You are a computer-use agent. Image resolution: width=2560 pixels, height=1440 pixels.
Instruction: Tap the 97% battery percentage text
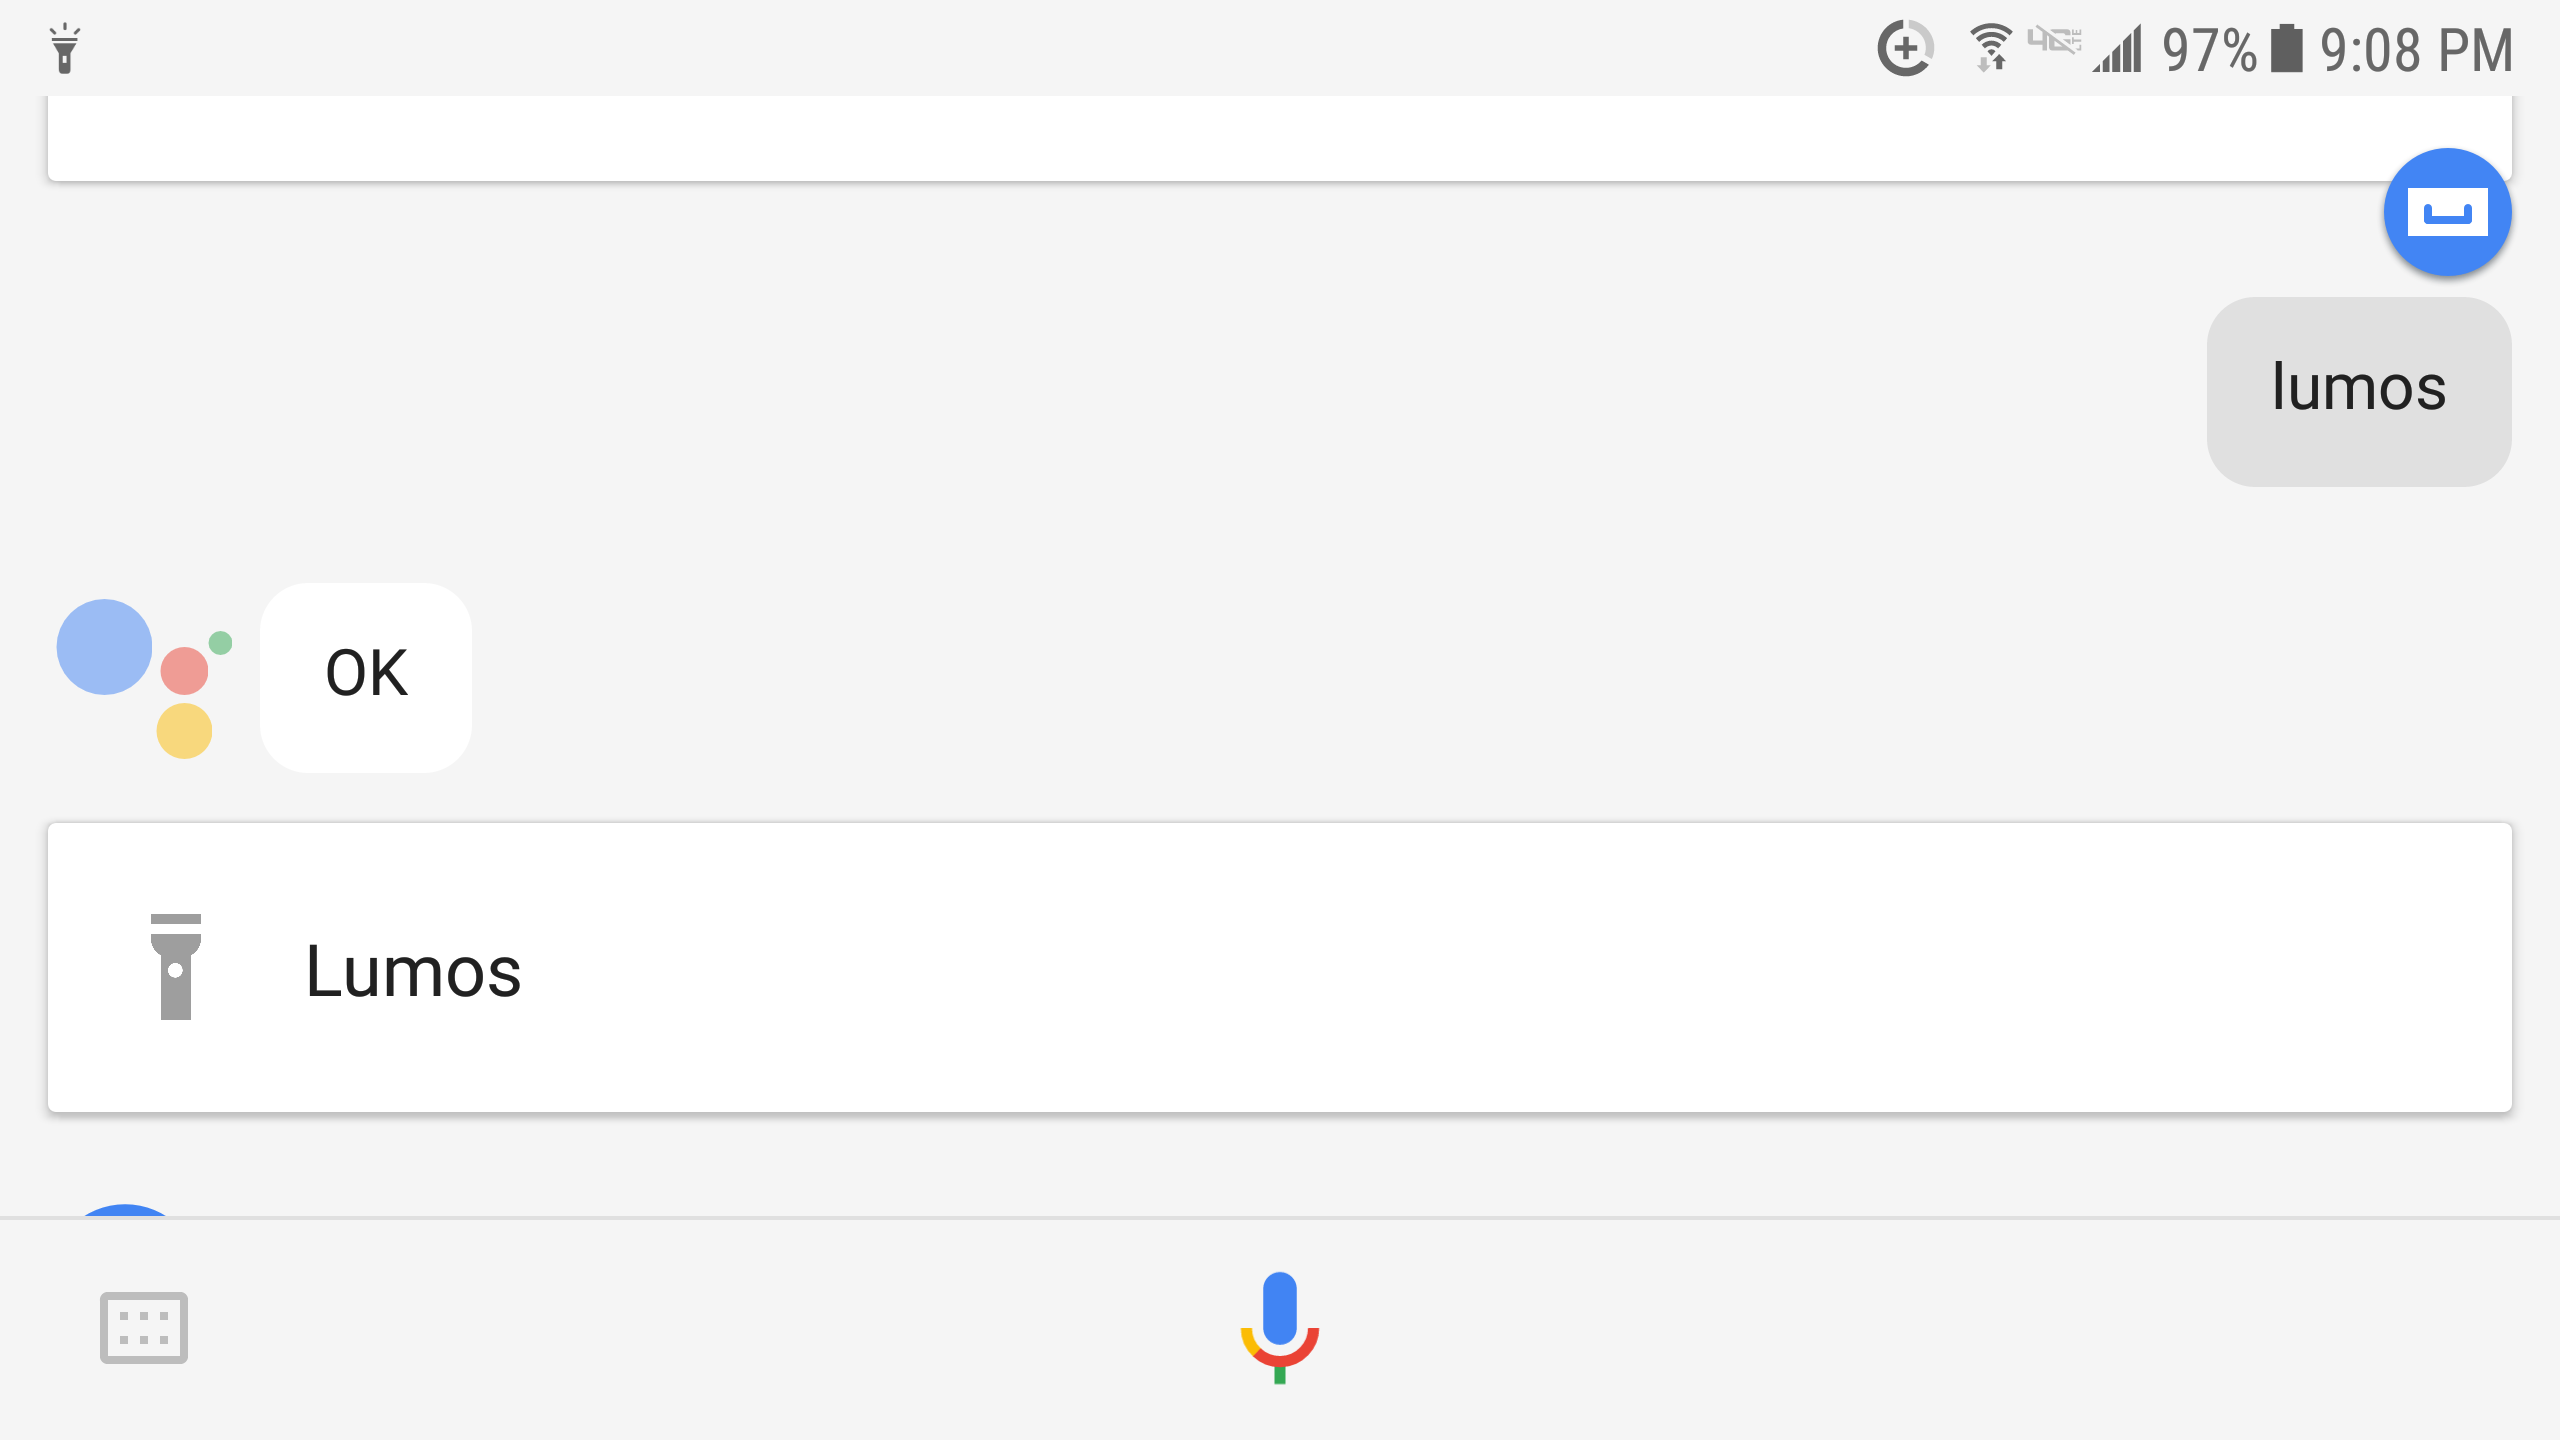coord(2209,50)
